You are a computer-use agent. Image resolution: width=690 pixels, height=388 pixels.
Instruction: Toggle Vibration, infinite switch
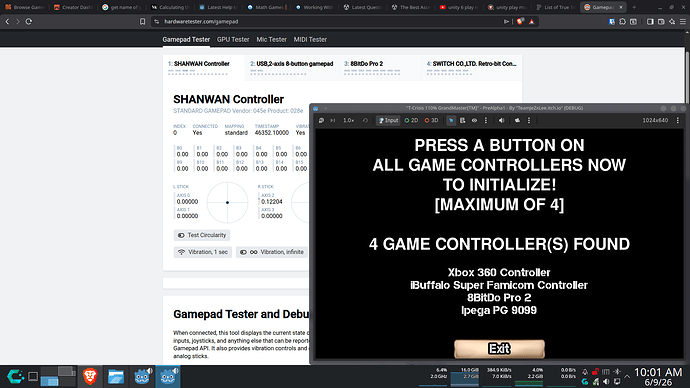(x=272, y=252)
